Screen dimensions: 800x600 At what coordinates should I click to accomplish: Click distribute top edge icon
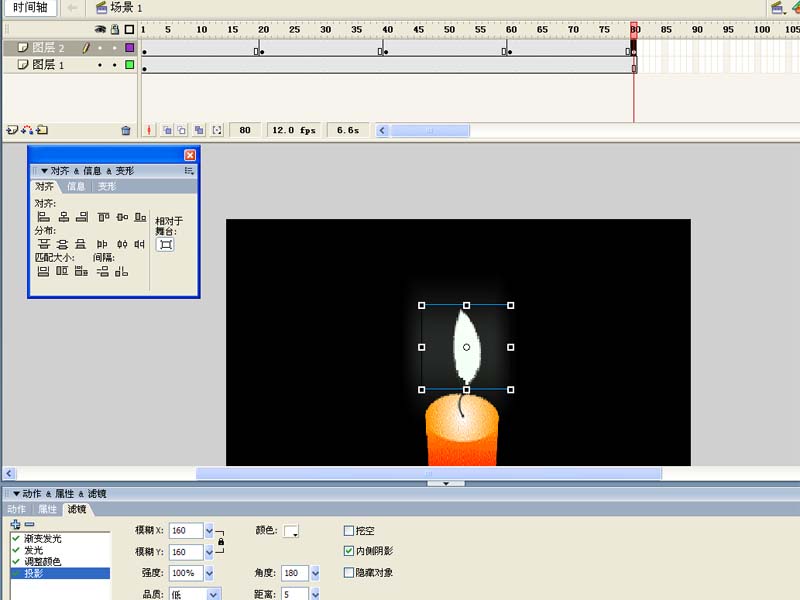(x=44, y=244)
